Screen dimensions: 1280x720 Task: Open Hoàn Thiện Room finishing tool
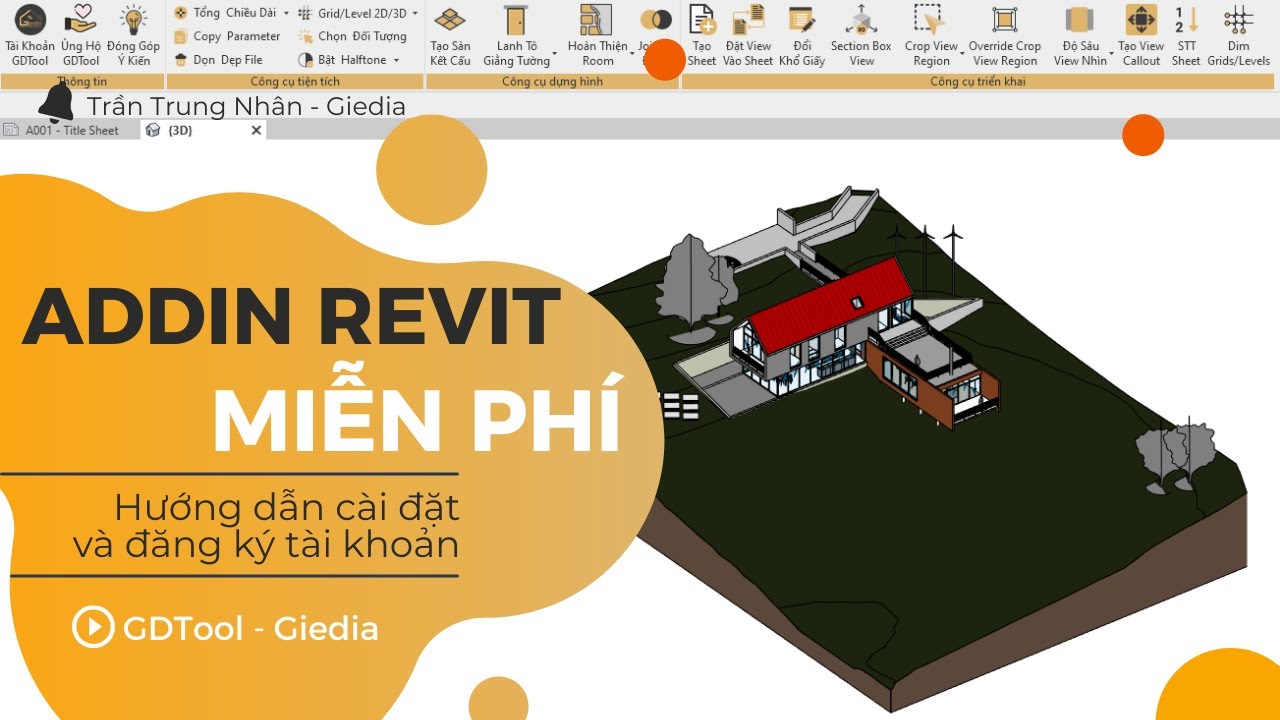tap(597, 35)
